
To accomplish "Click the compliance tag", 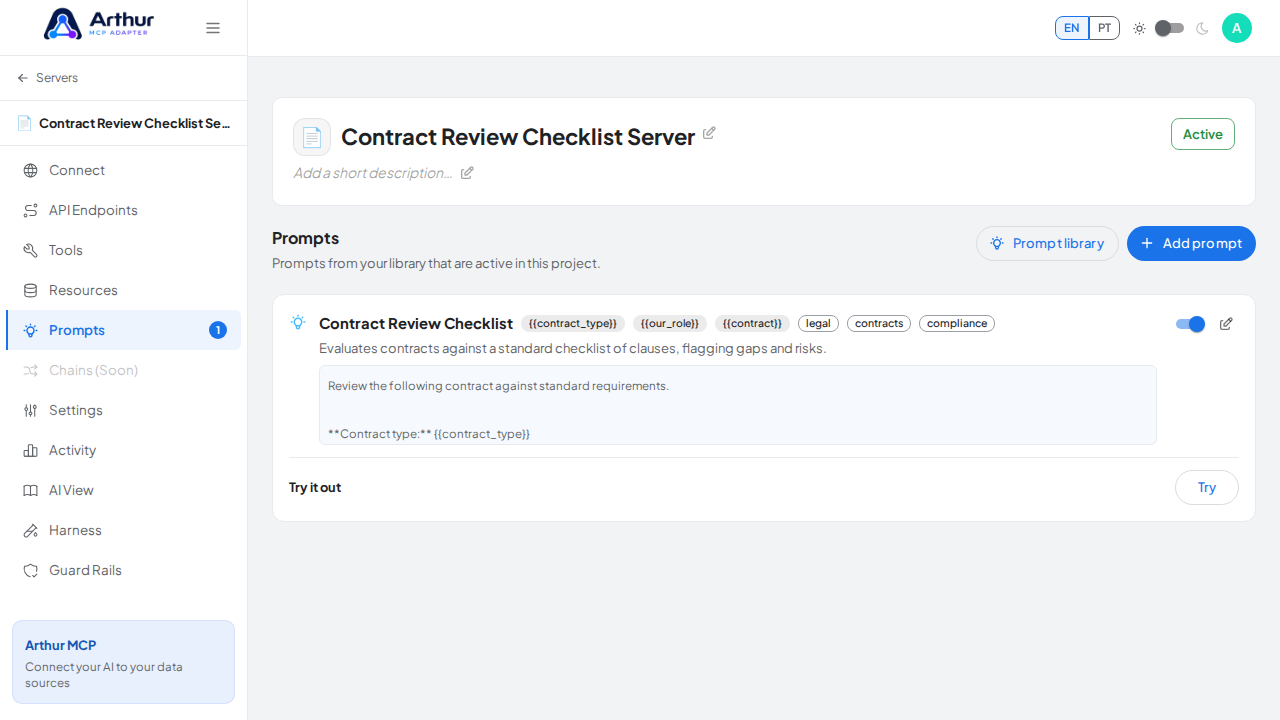I will (957, 323).
